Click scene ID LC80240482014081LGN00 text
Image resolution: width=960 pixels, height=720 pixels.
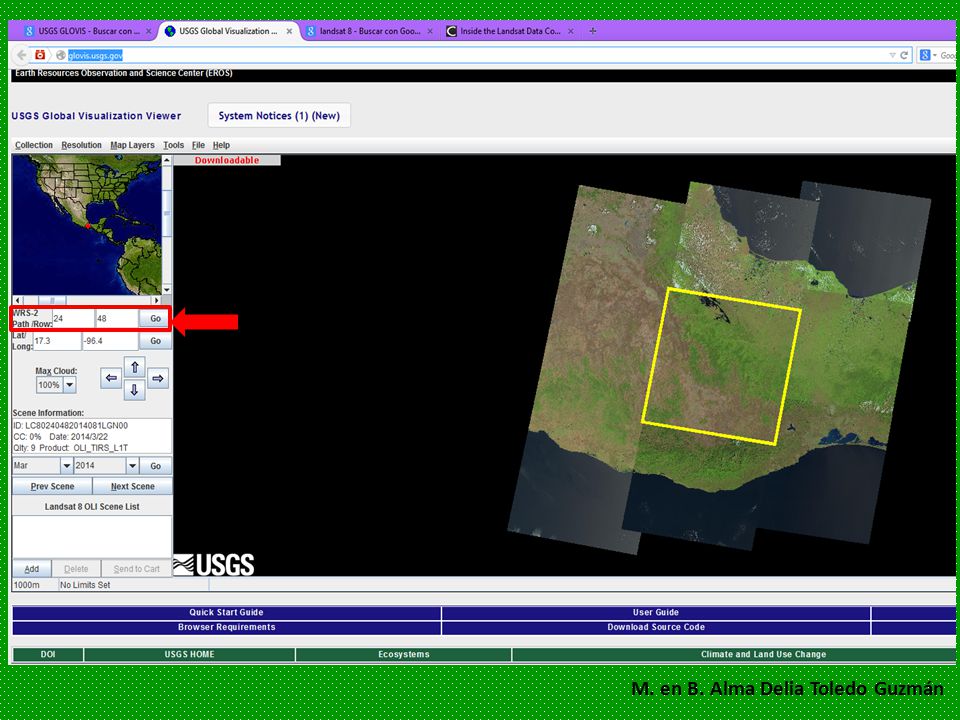[70, 426]
